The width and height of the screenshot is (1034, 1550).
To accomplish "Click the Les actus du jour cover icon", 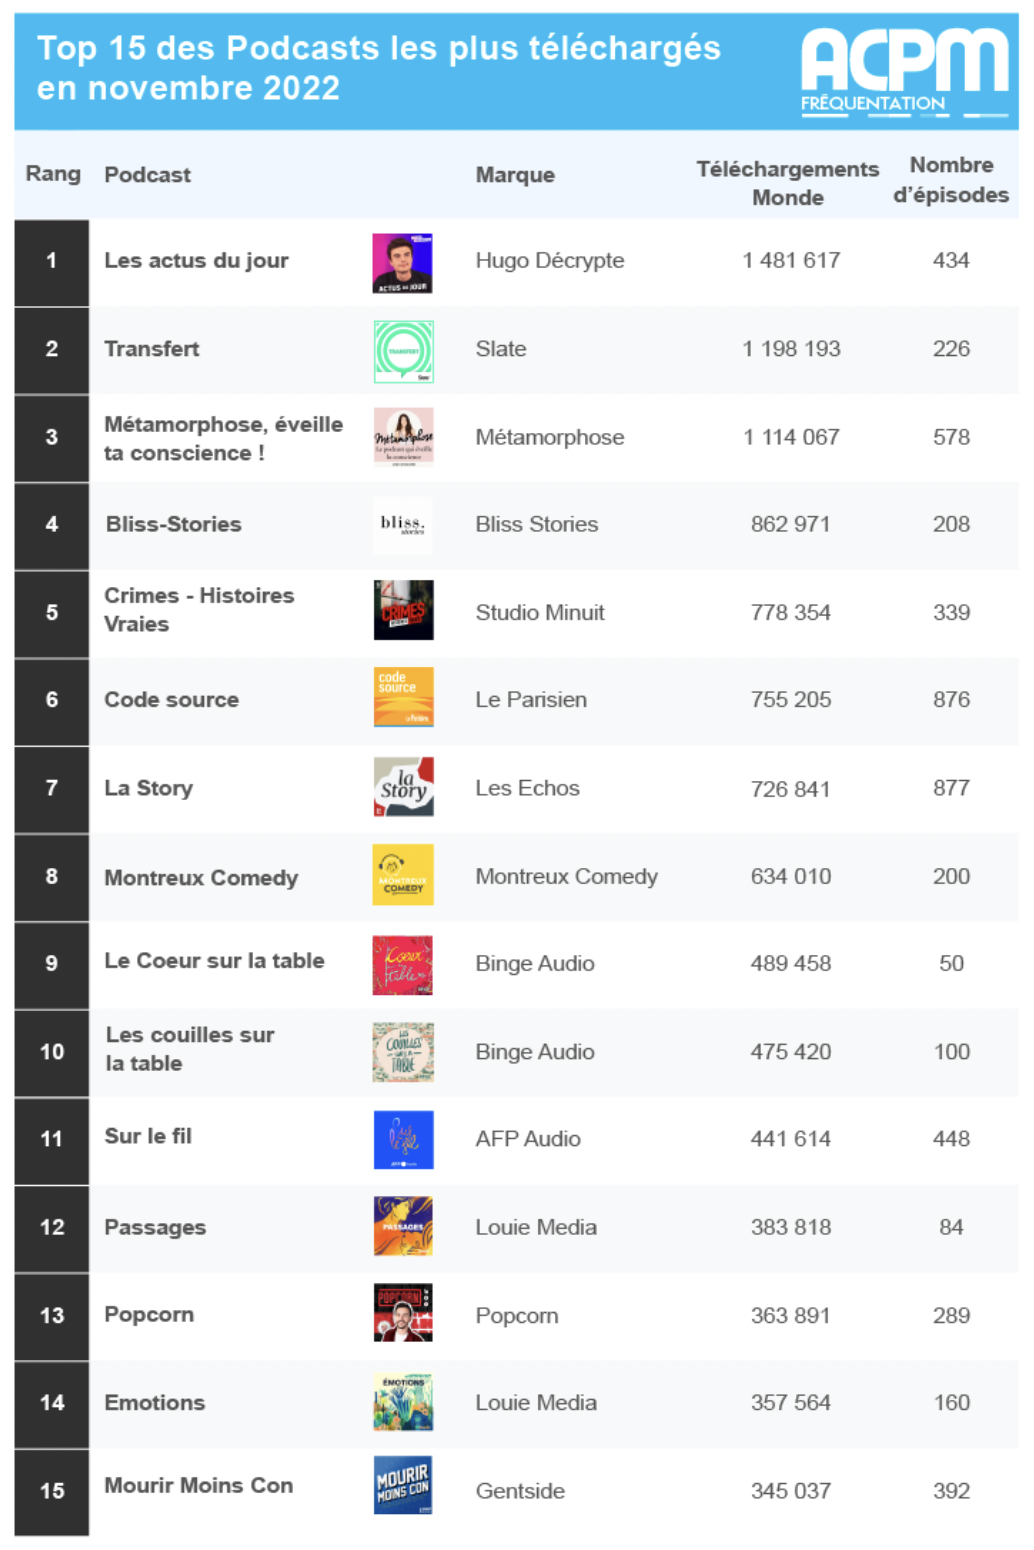I will [x=402, y=263].
